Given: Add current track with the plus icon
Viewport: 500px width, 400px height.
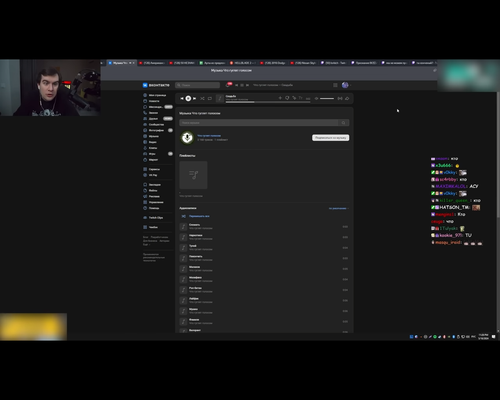Looking at the screenshot, I should coord(280,98).
